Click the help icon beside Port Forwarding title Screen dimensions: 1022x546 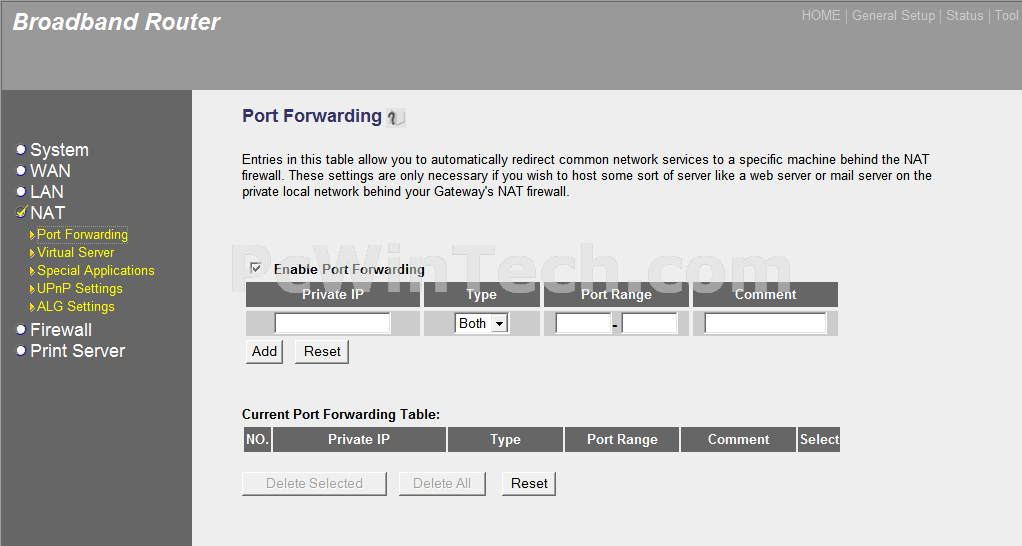pos(396,117)
